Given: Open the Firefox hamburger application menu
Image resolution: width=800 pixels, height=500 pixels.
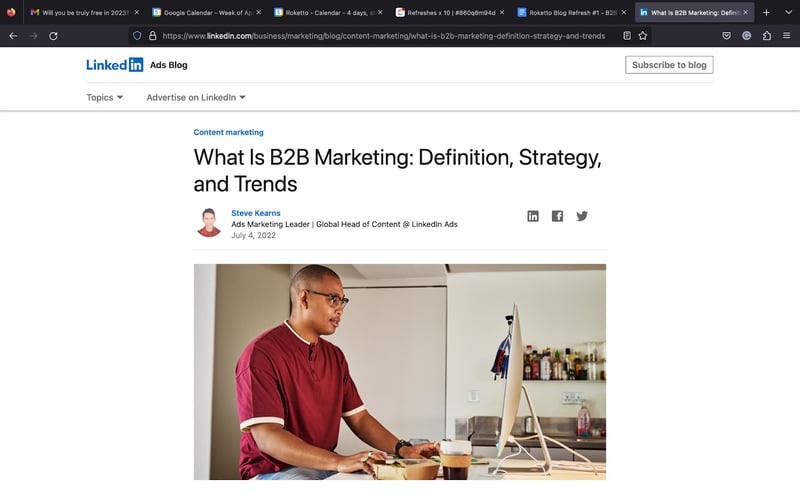Looking at the screenshot, I should point(787,36).
